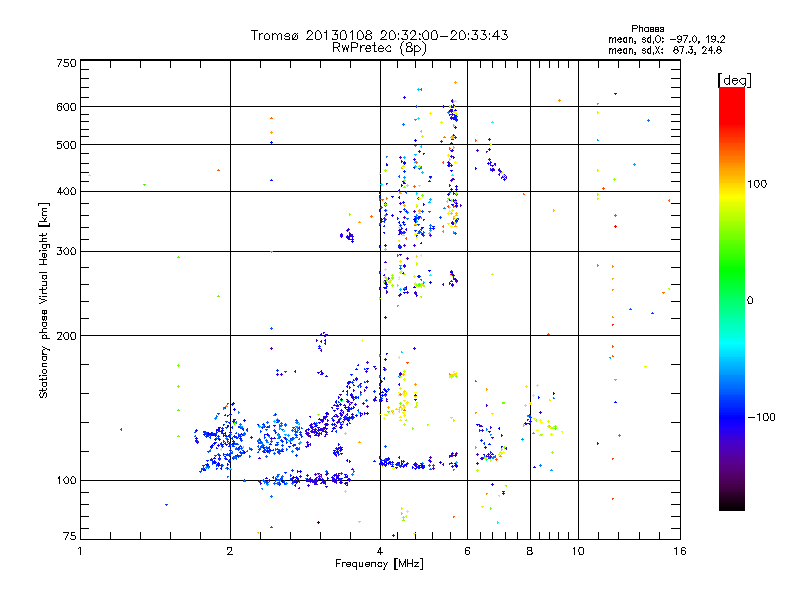This screenshot has width=800, height=600.
Task: Click the 'Phases' header label
Action: tap(647, 29)
